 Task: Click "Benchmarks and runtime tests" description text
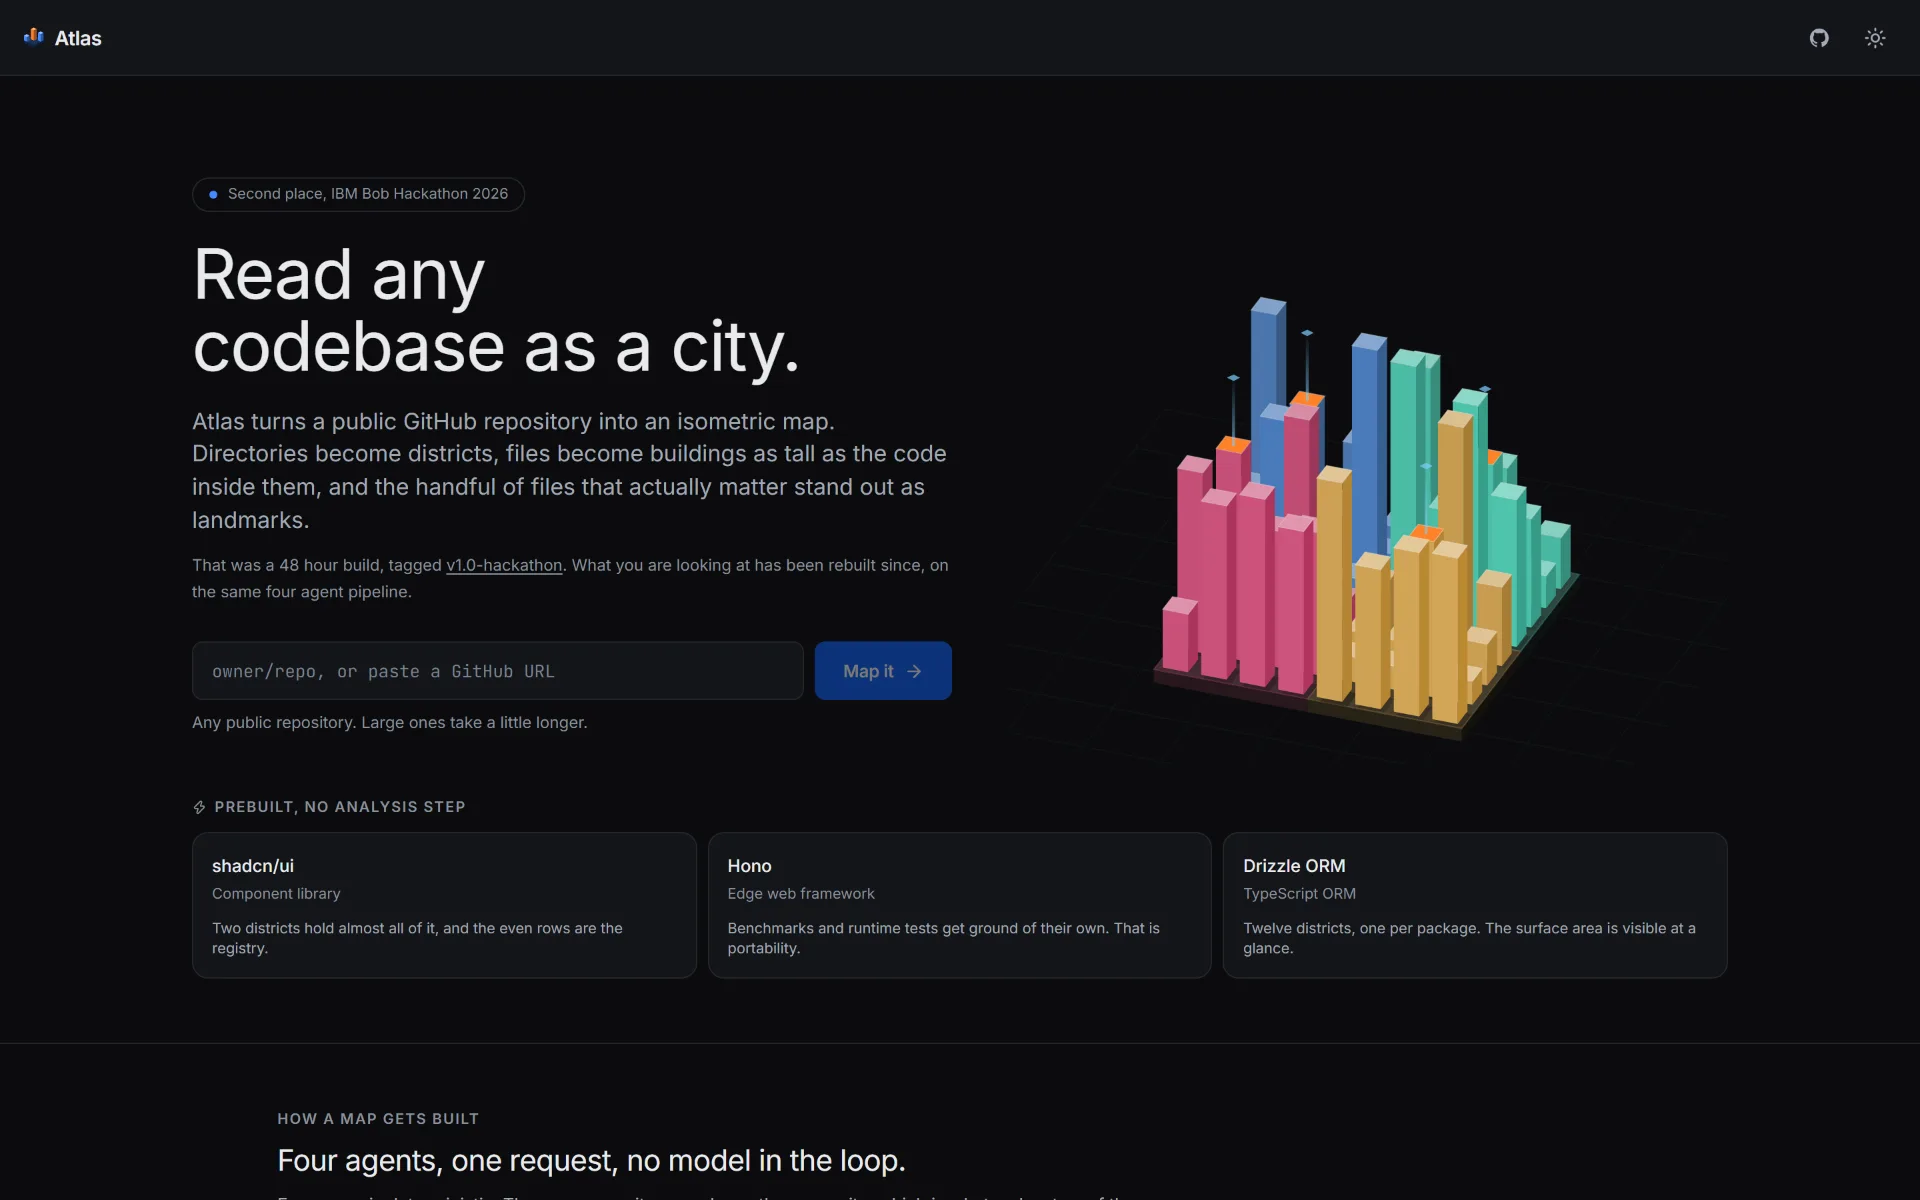(x=944, y=938)
